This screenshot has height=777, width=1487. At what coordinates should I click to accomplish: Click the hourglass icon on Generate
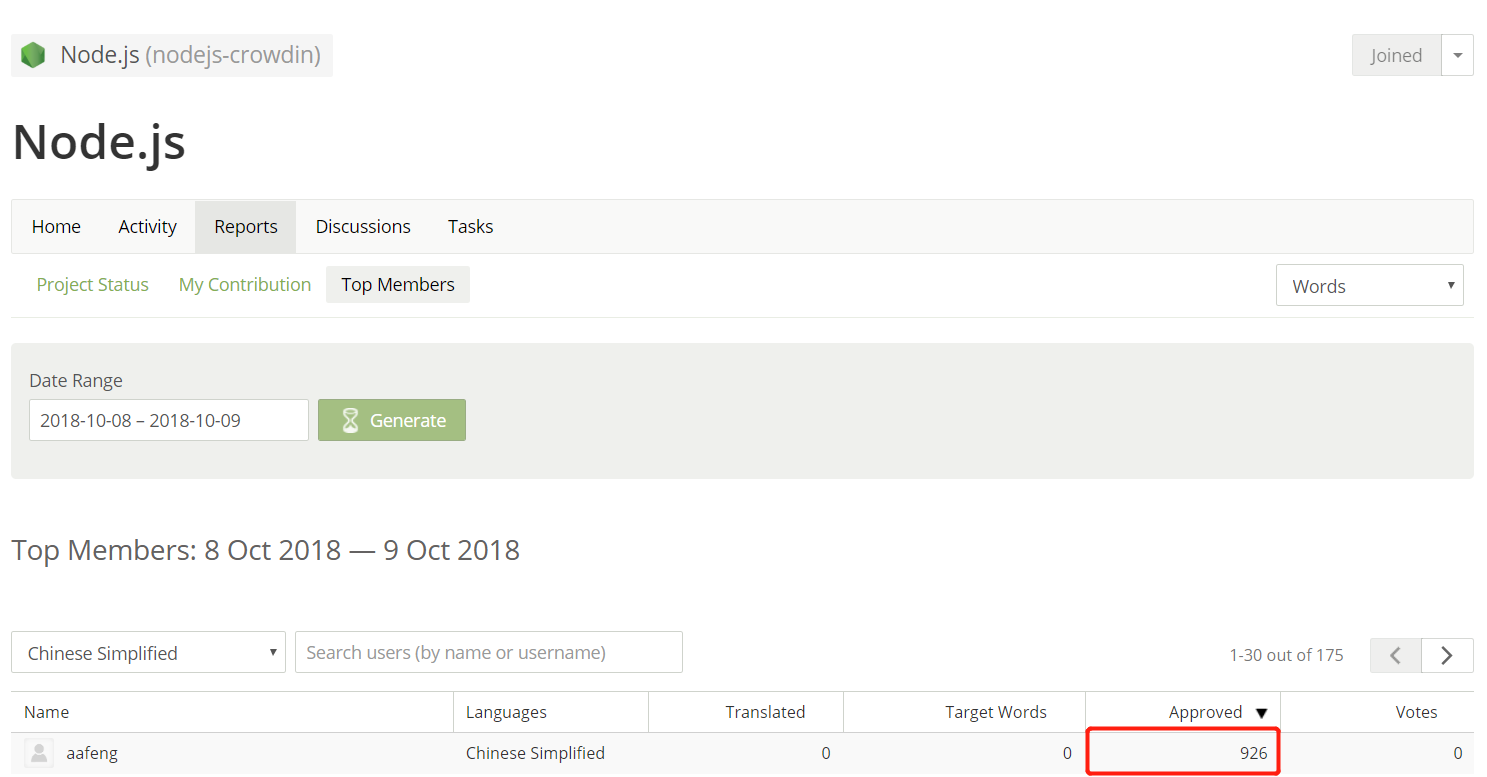[350, 420]
